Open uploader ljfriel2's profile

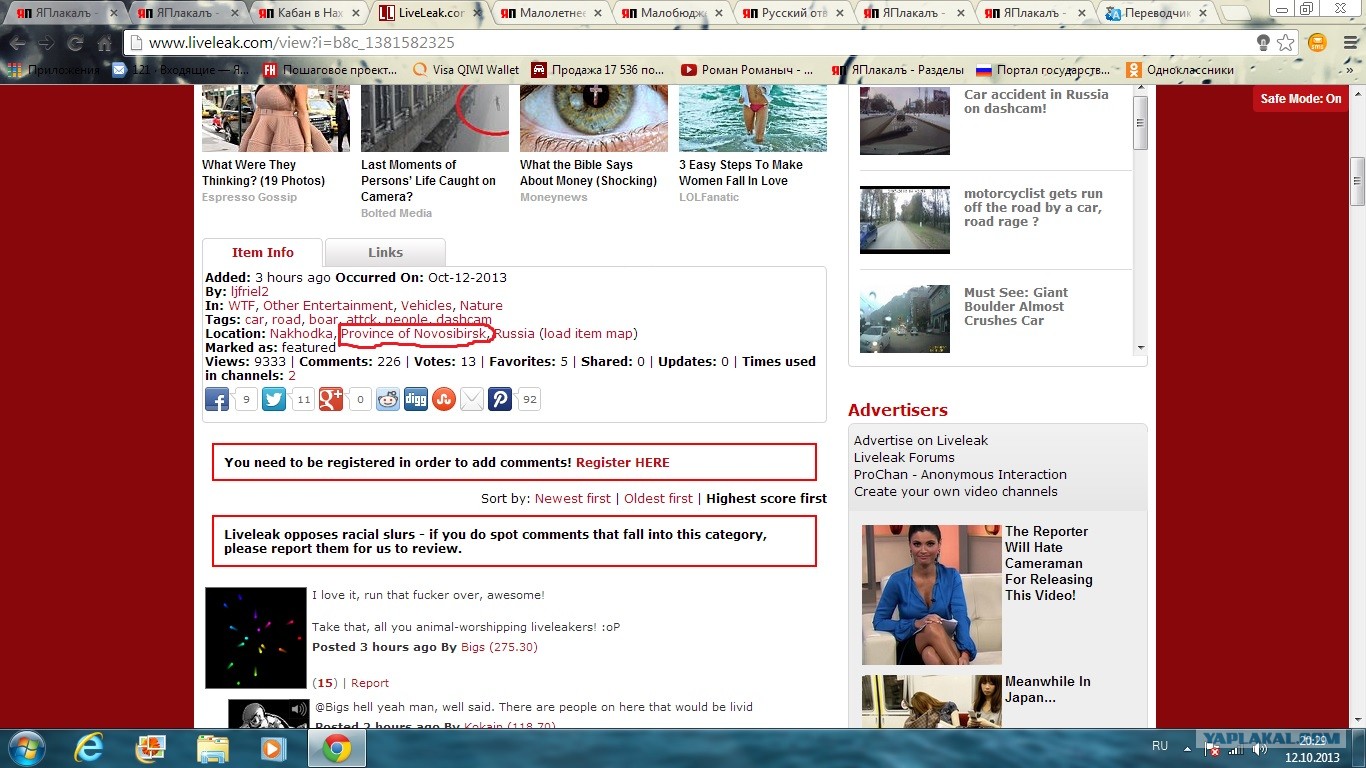point(250,292)
